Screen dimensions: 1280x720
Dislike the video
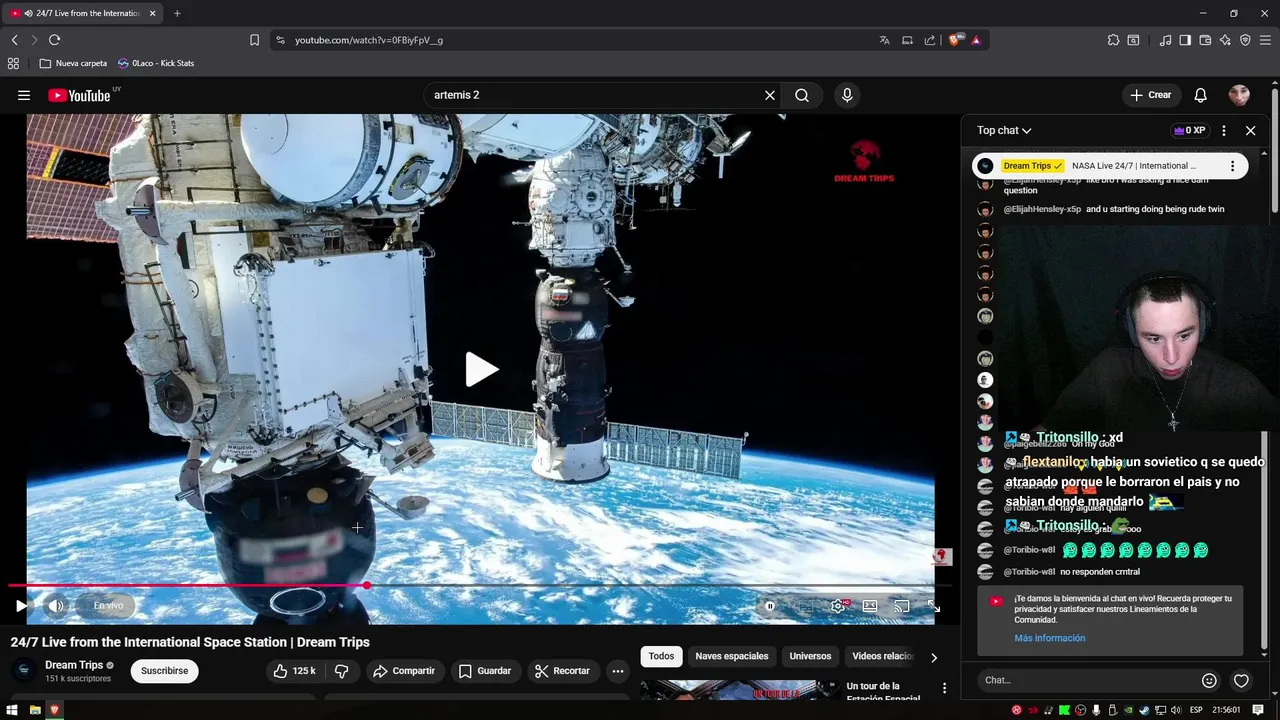tap(341, 671)
